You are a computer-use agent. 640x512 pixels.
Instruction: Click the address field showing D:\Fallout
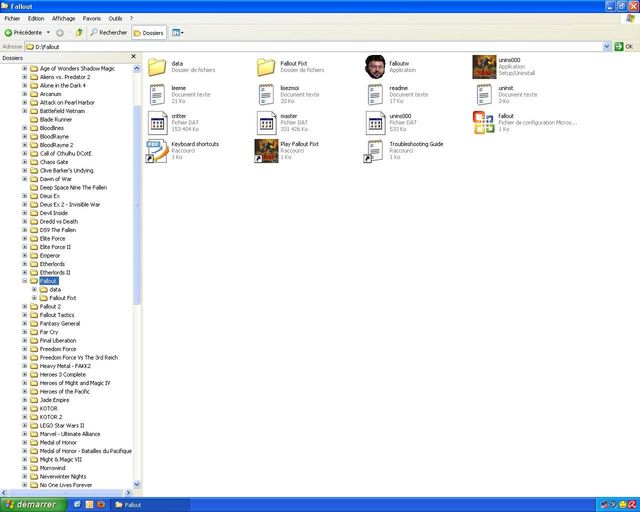pyautogui.click(x=313, y=47)
